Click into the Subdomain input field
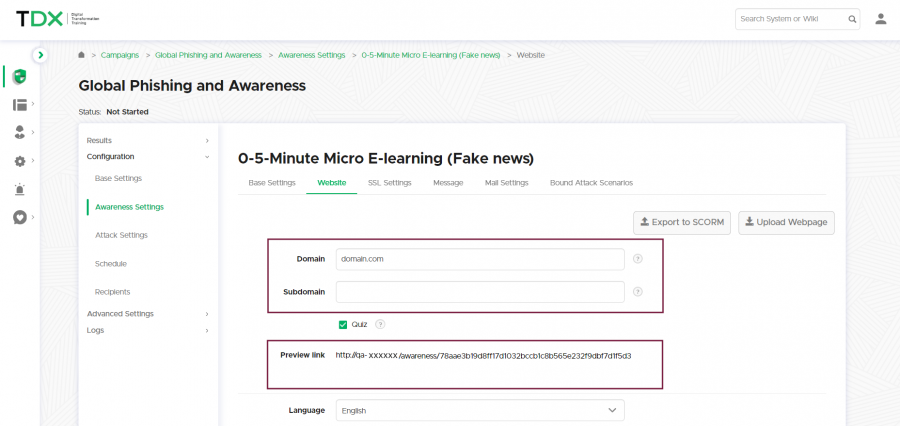This screenshot has height=426, width=900. click(480, 292)
